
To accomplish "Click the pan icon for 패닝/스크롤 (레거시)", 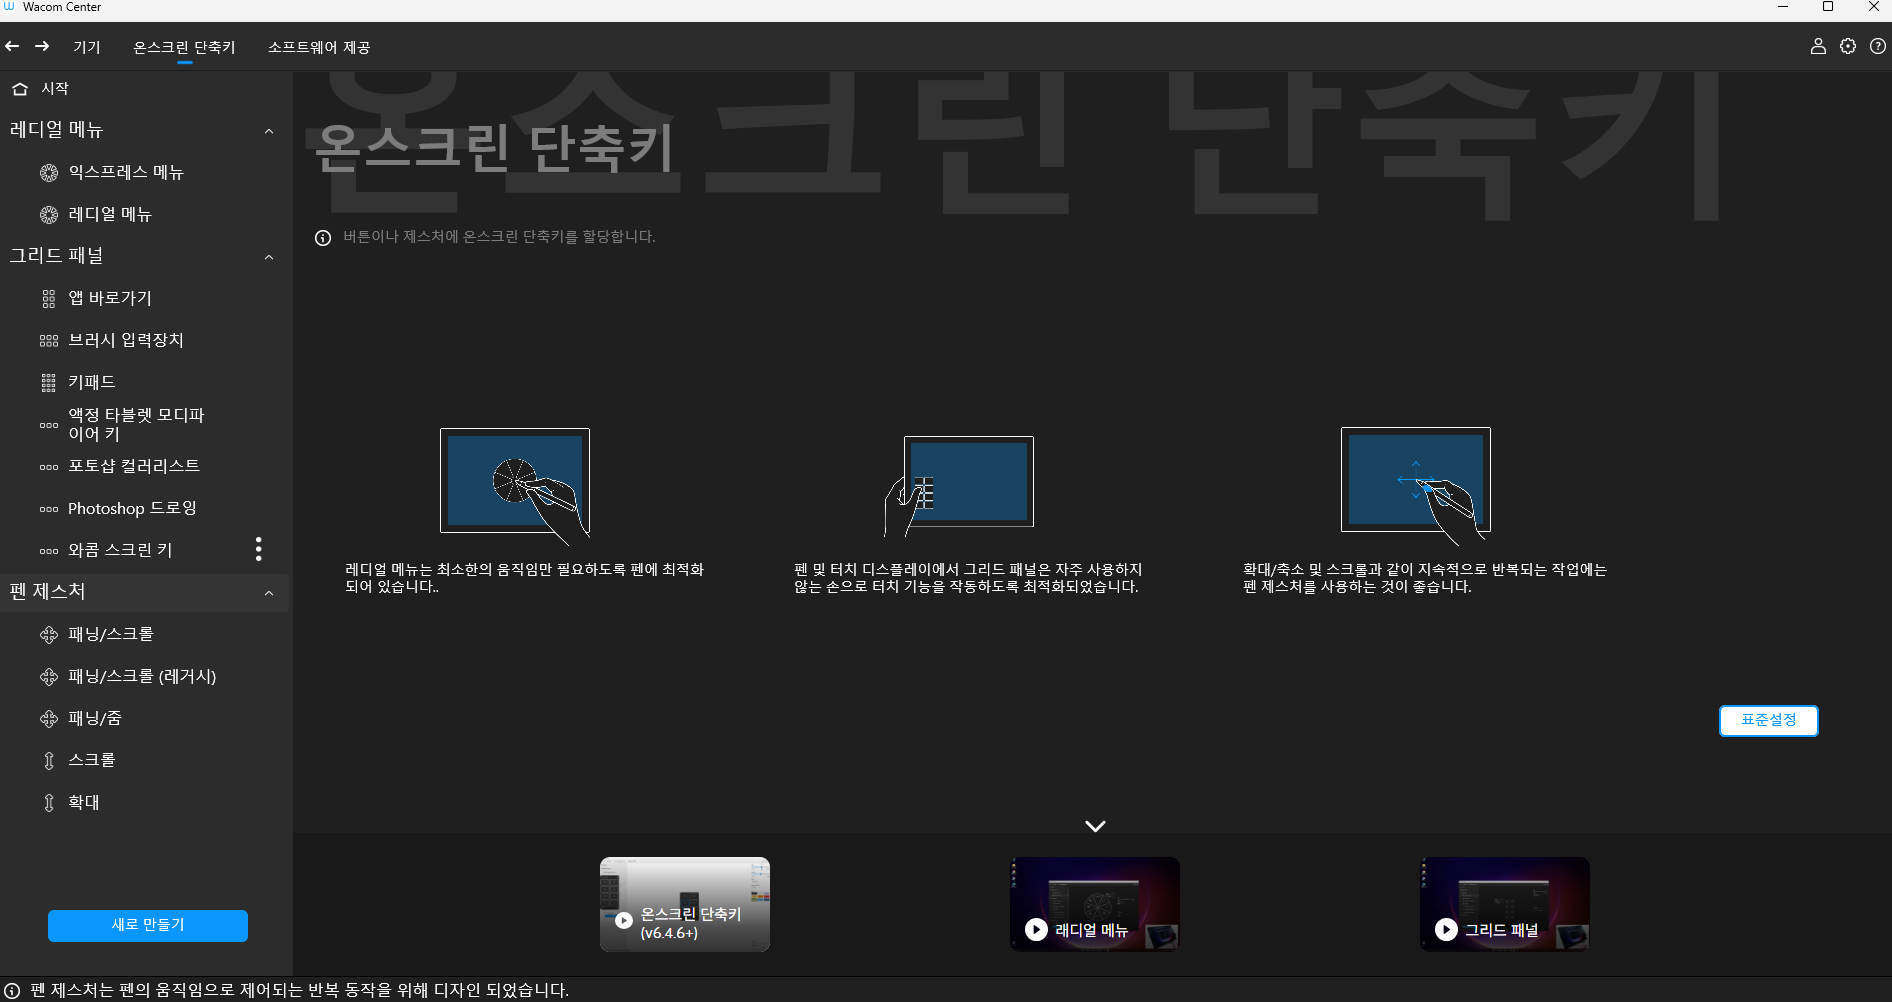I will click(49, 677).
